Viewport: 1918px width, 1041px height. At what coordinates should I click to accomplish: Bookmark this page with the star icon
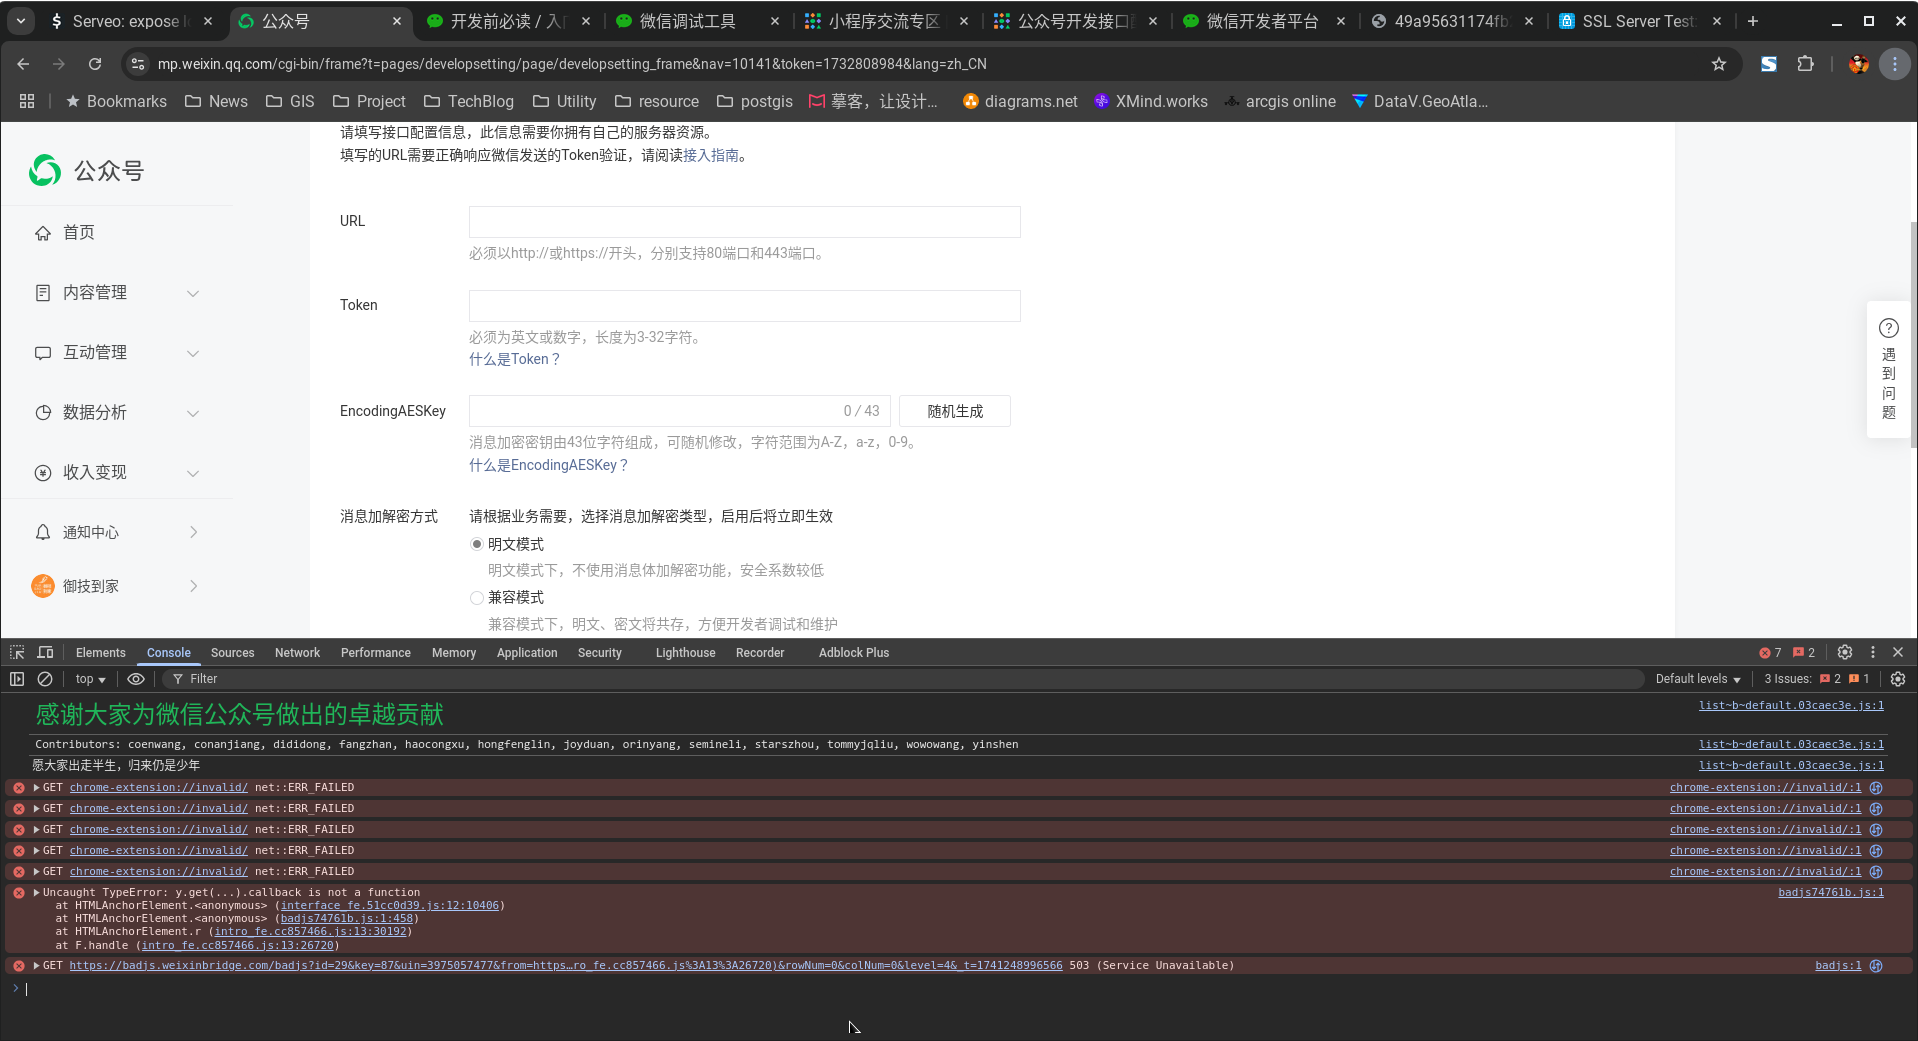click(x=1719, y=64)
